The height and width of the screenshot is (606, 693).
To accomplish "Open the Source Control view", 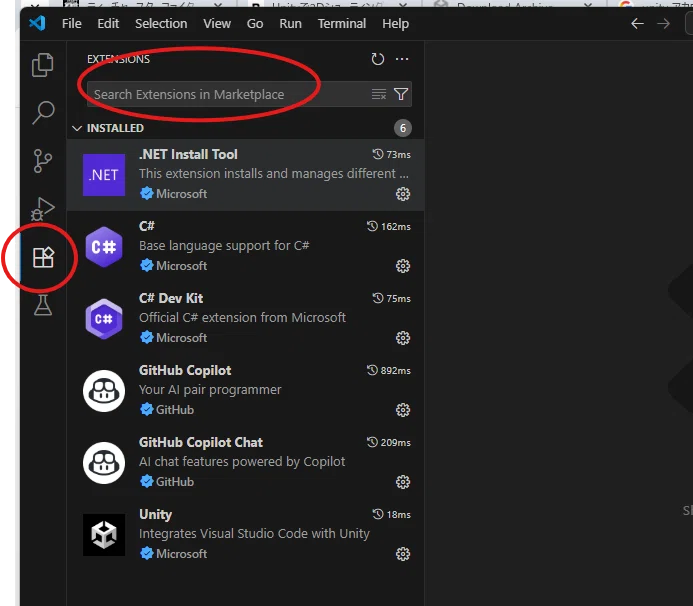I will (x=43, y=161).
